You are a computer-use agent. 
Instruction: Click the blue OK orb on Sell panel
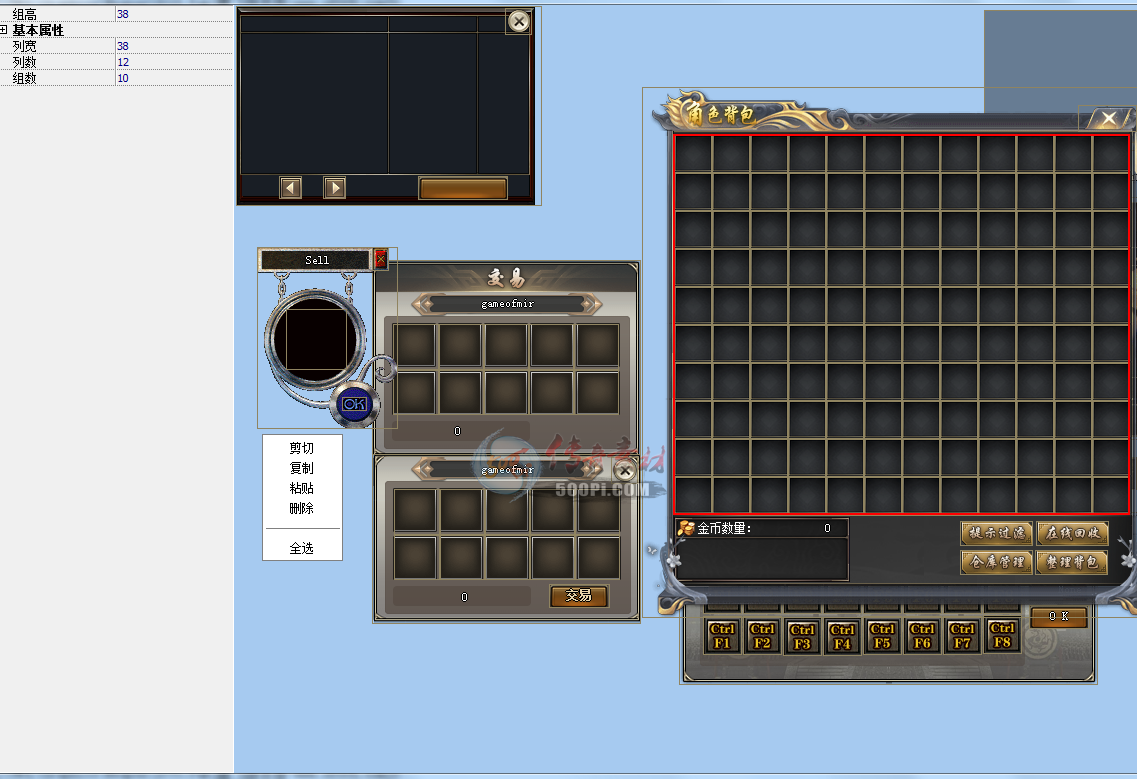355,404
